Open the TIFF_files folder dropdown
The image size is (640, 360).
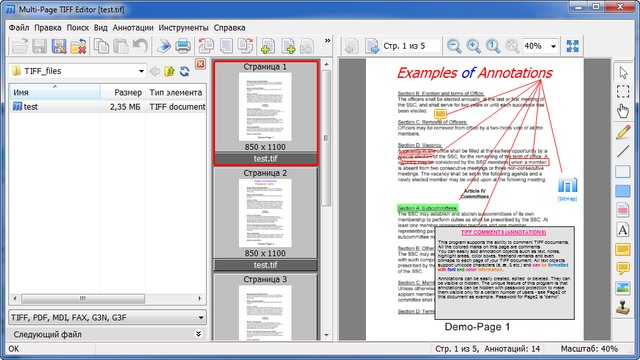pyautogui.click(x=141, y=71)
